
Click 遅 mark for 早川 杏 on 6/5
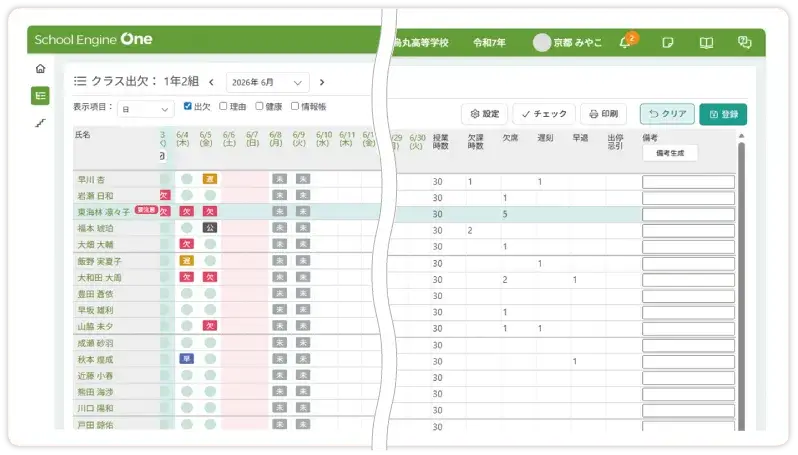210,179
